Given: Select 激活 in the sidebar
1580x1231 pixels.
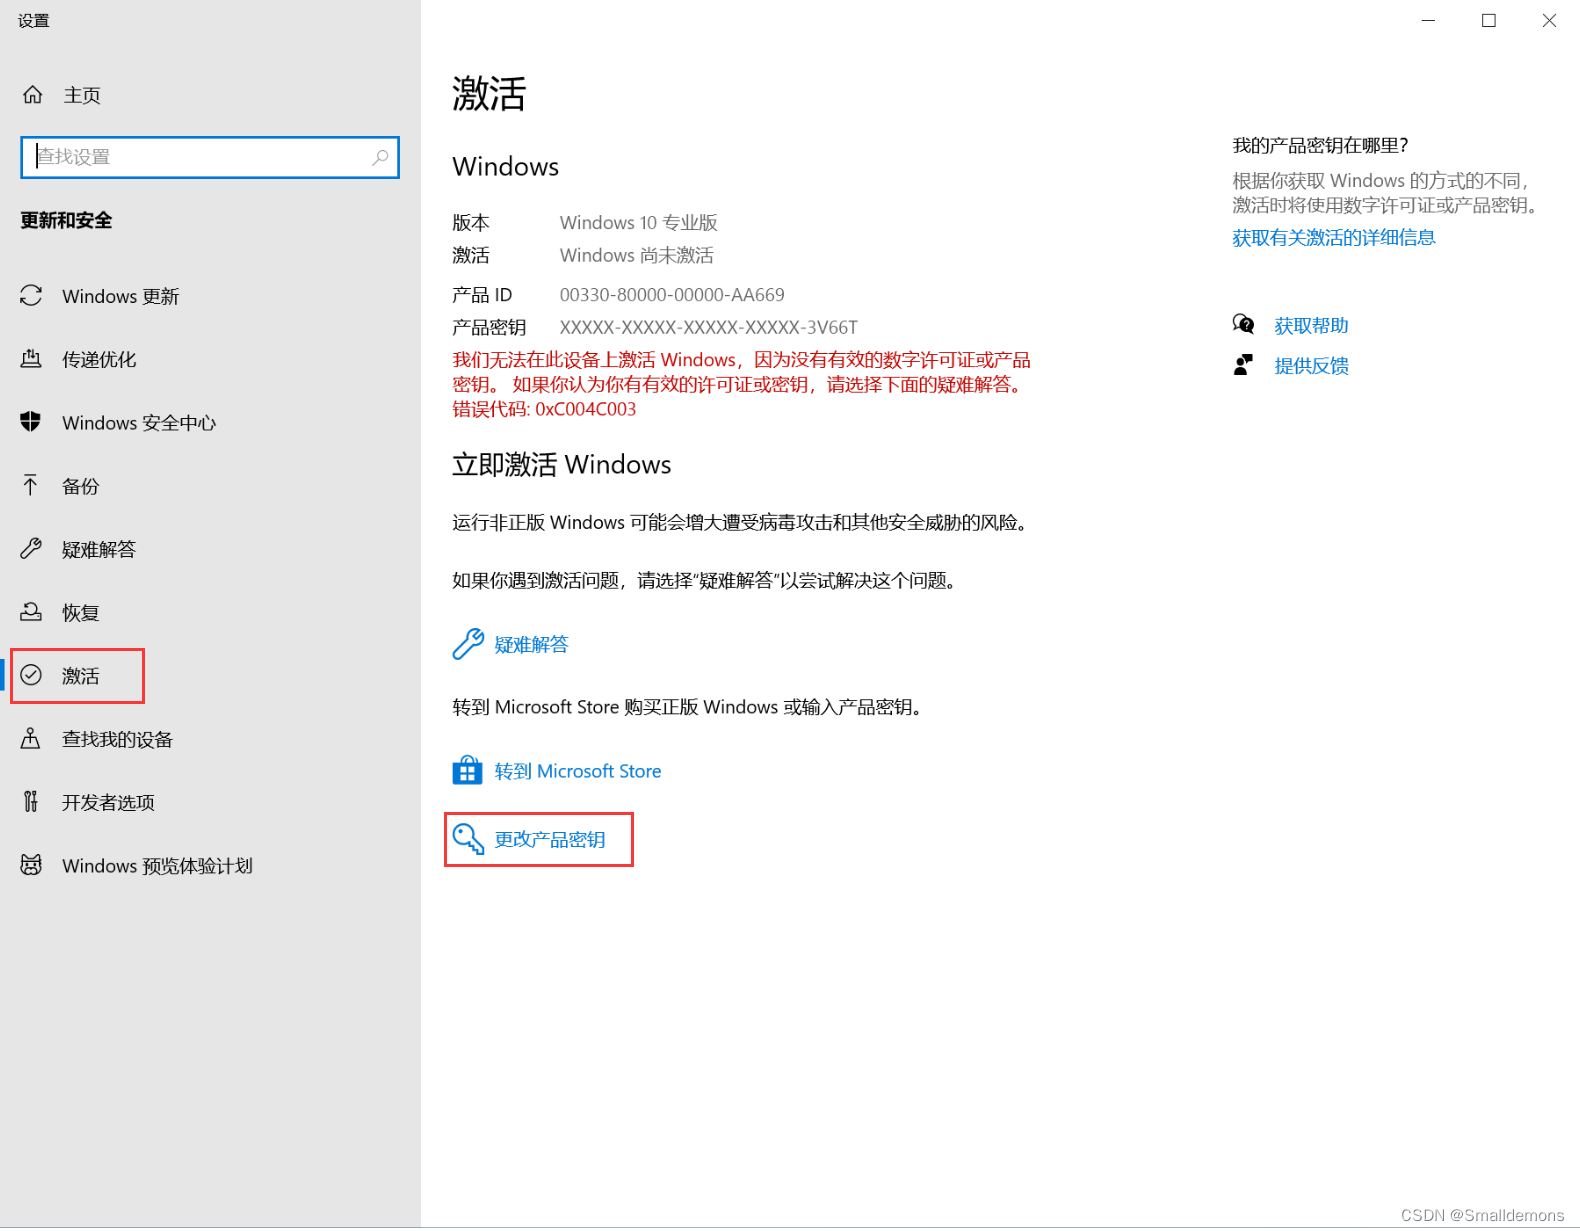Looking at the screenshot, I should (x=80, y=676).
